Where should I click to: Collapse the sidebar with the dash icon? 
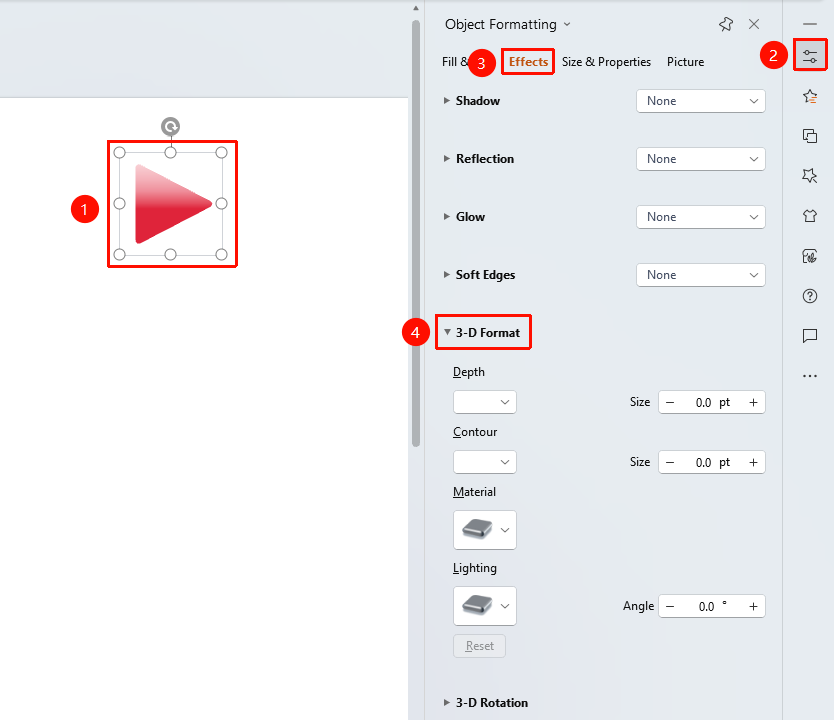(x=810, y=24)
